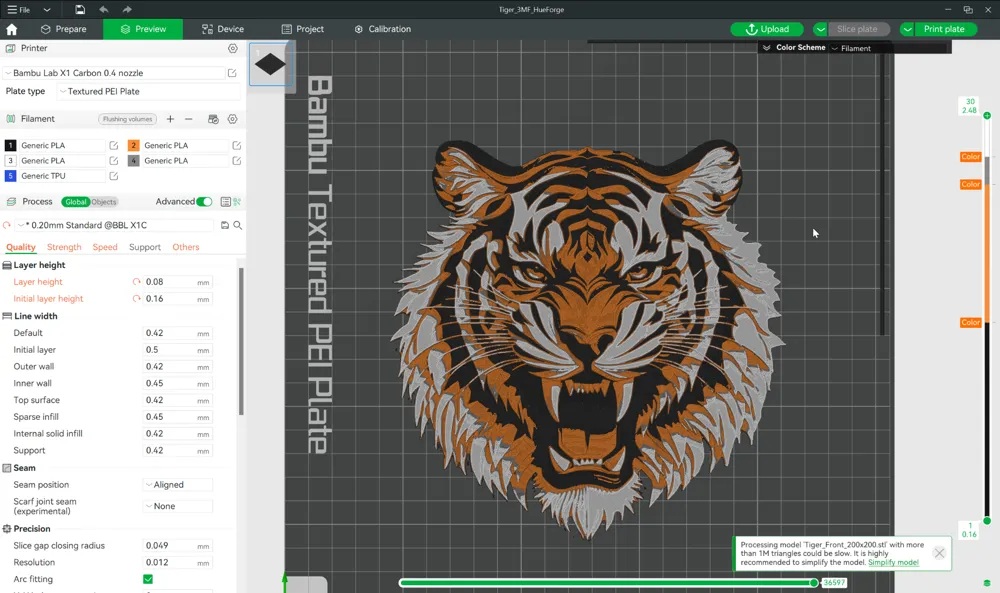1000x593 pixels.
Task: Switch to the Project tab
Action: pos(303,29)
